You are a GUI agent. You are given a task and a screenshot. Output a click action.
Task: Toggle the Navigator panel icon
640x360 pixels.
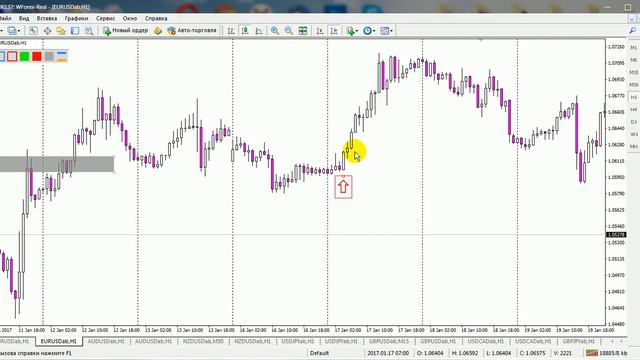tap(61, 31)
